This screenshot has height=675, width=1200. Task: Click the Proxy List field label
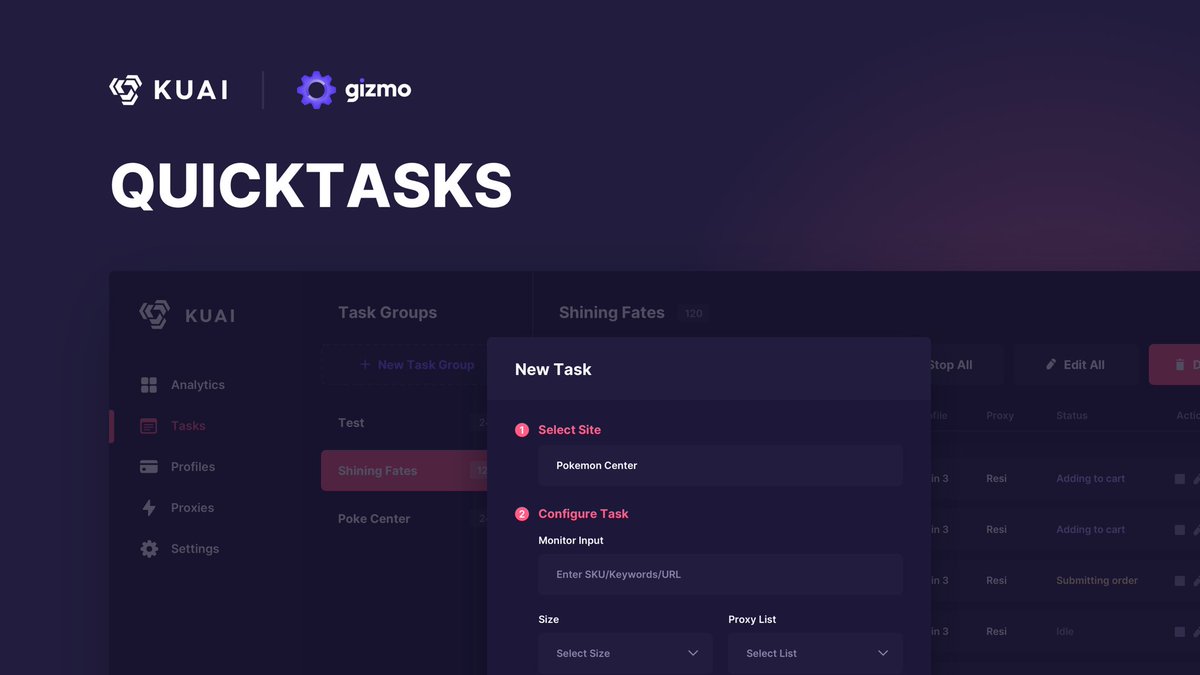(752, 620)
